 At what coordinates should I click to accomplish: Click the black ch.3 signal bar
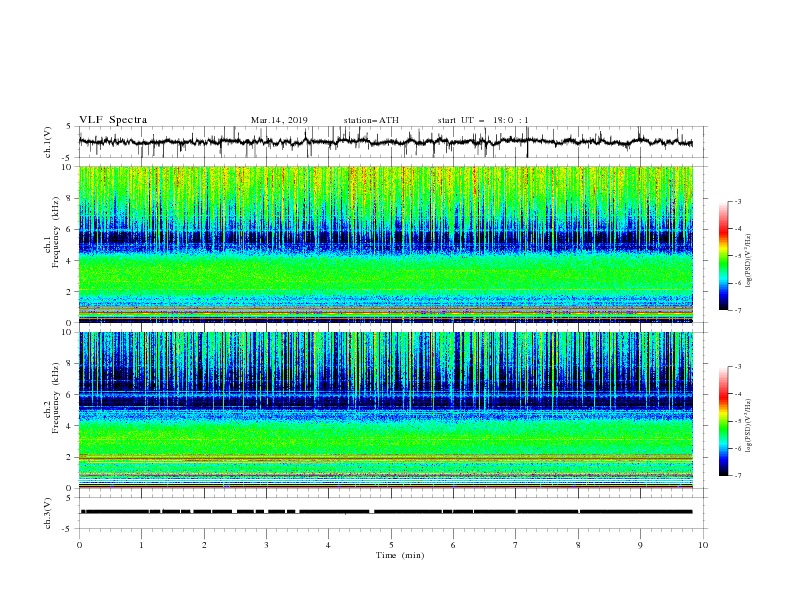coord(385,512)
